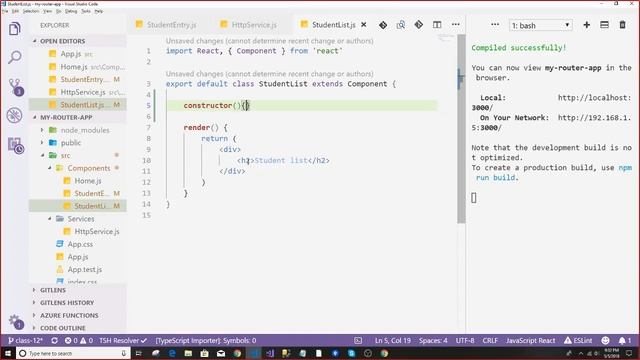Open the View menu

click(x=47, y=11)
